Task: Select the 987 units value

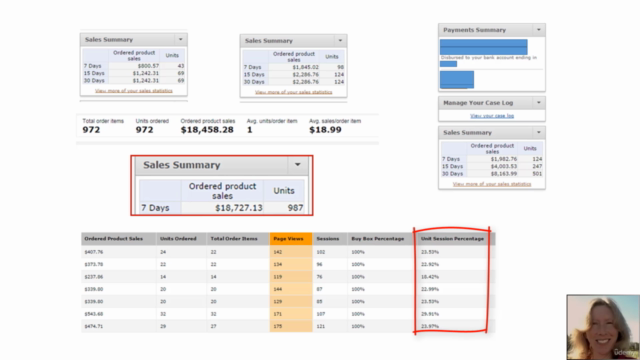Action: click(295, 208)
